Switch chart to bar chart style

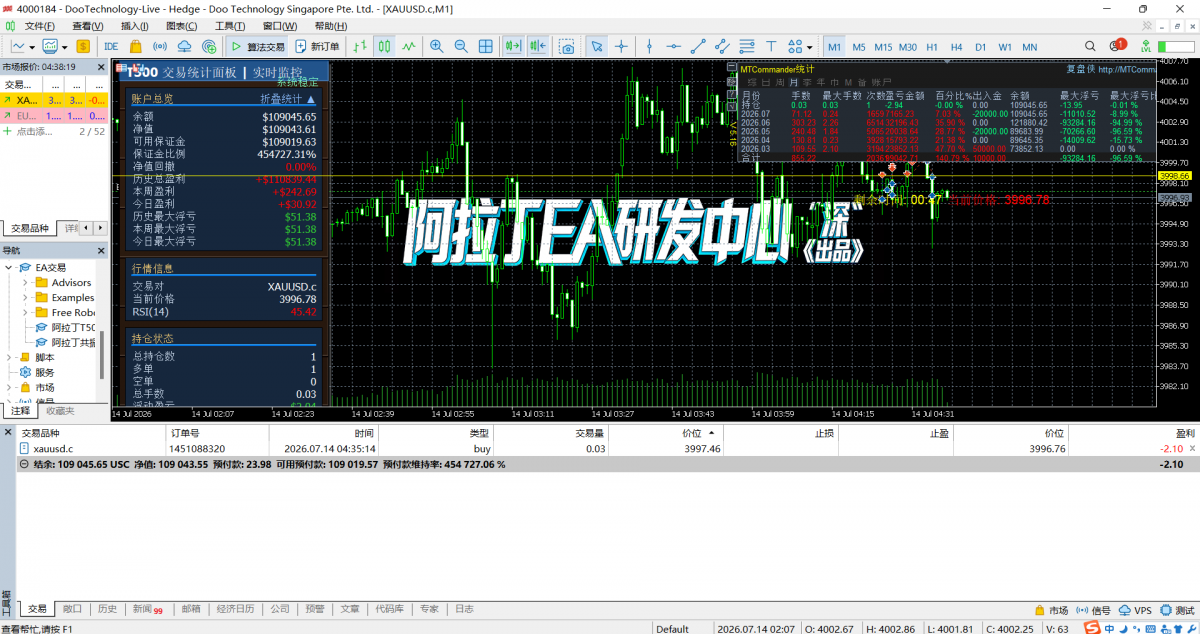tap(360, 46)
